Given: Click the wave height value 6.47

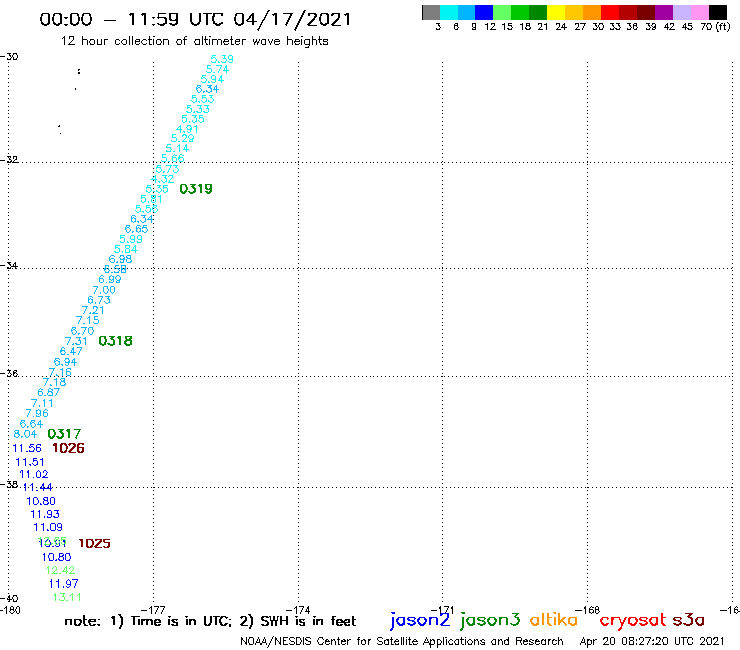Looking at the screenshot, I should click(71, 351).
